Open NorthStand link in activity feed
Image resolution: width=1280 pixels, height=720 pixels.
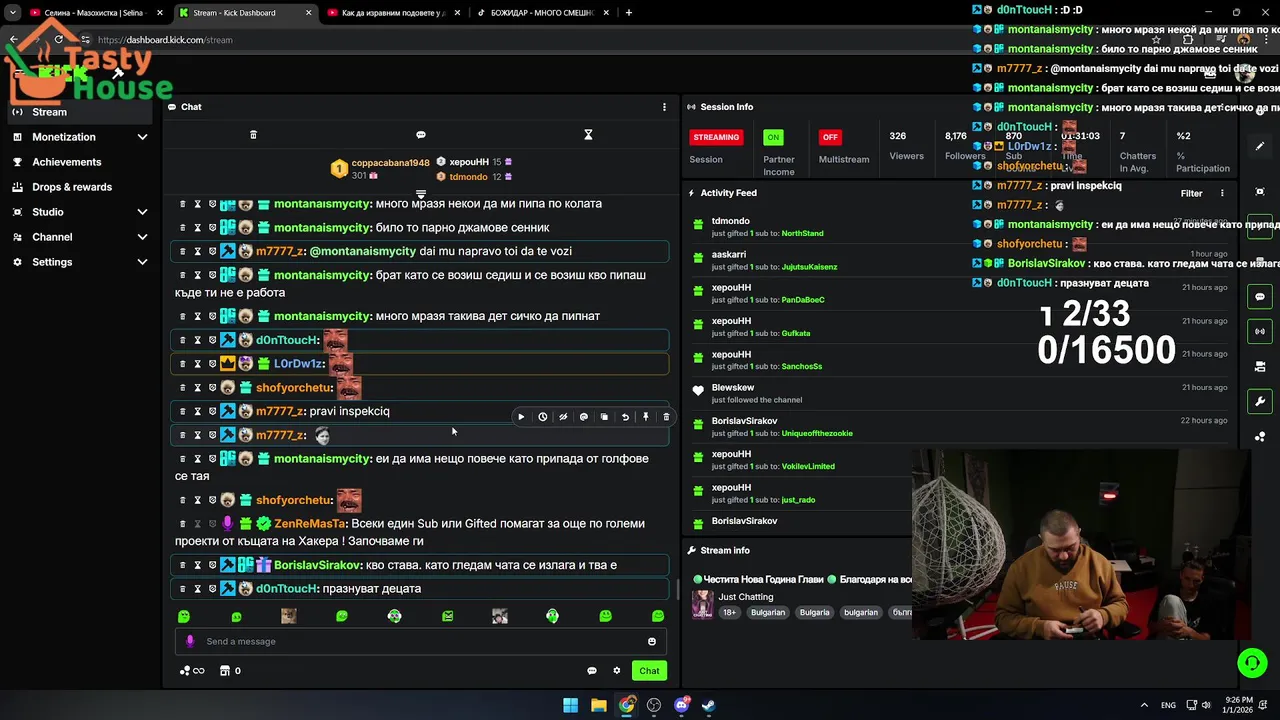tap(803, 233)
